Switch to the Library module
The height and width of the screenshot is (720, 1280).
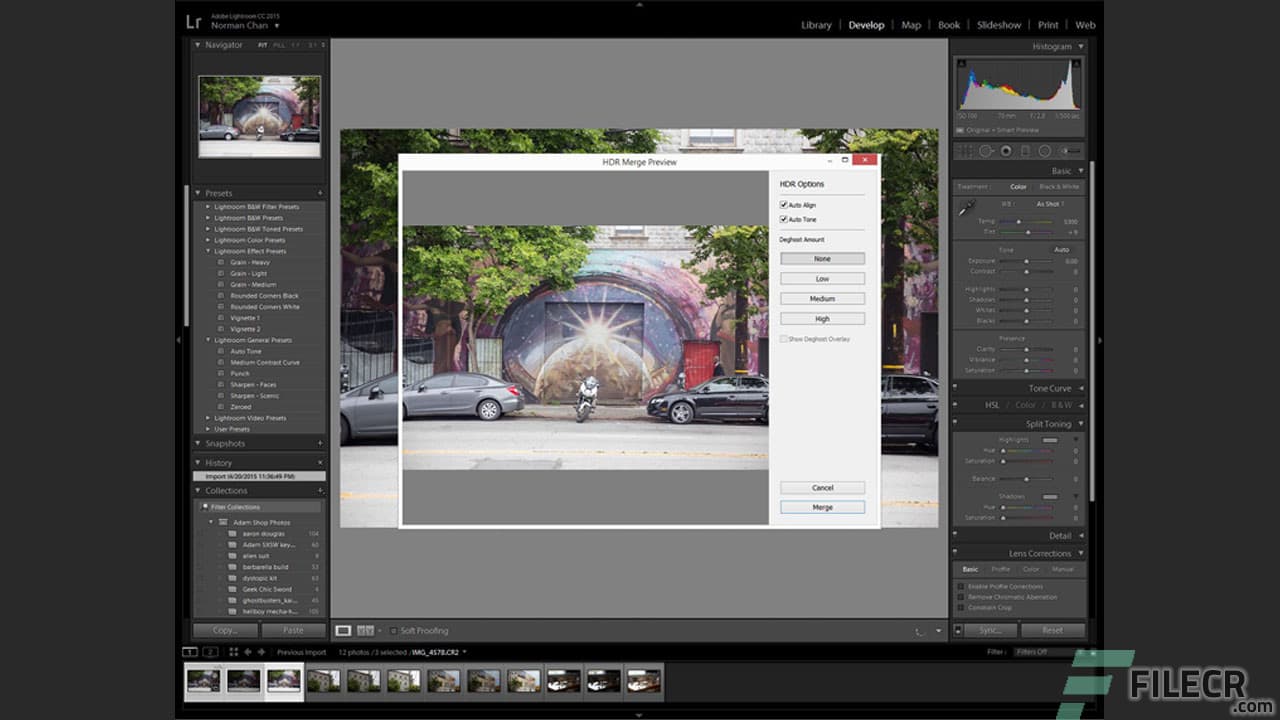pyautogui.click(x=816, y=25)
